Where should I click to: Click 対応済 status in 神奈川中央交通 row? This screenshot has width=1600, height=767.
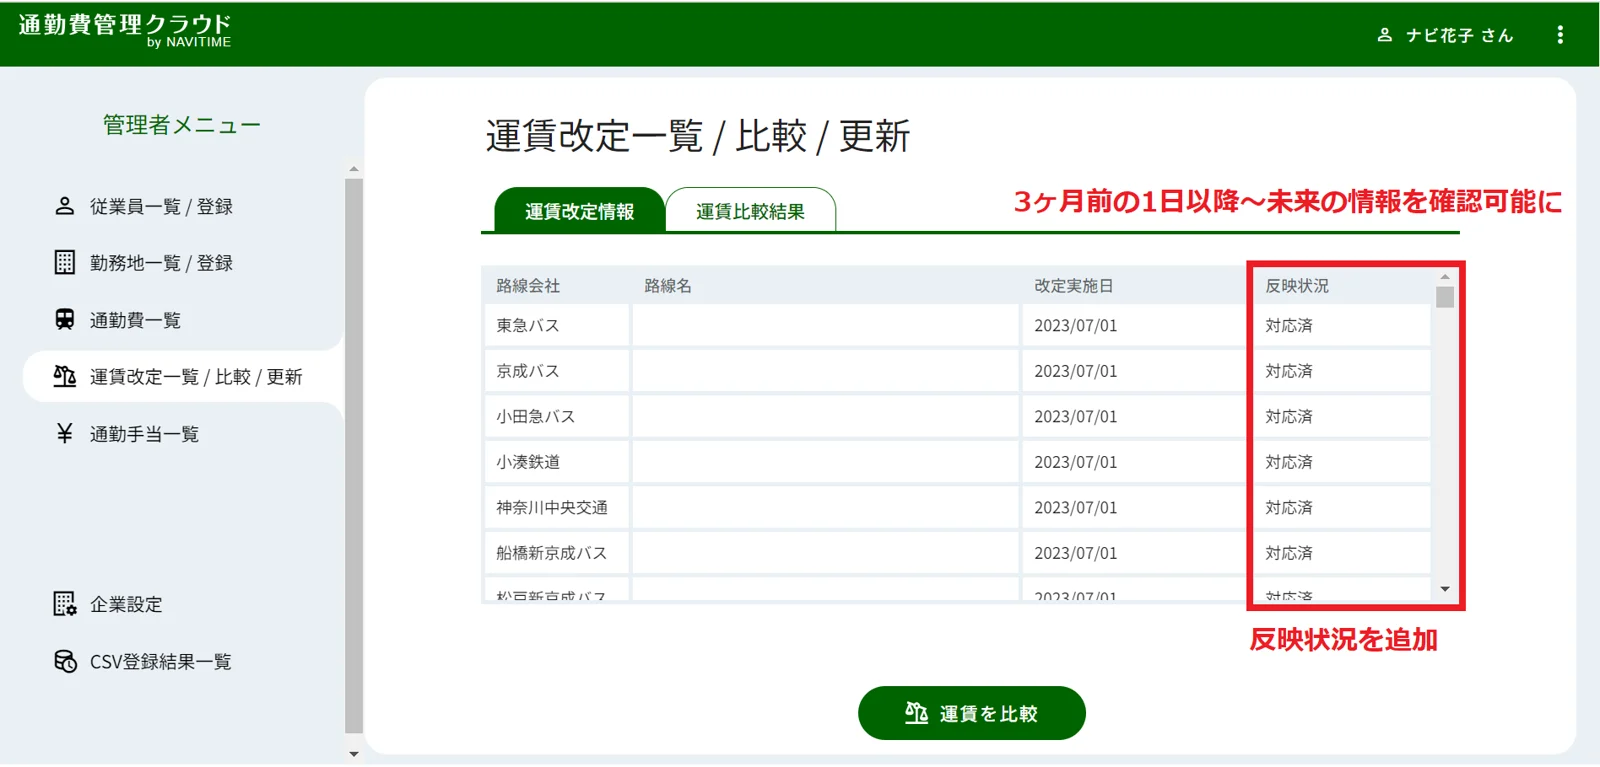coord(1289,507)
